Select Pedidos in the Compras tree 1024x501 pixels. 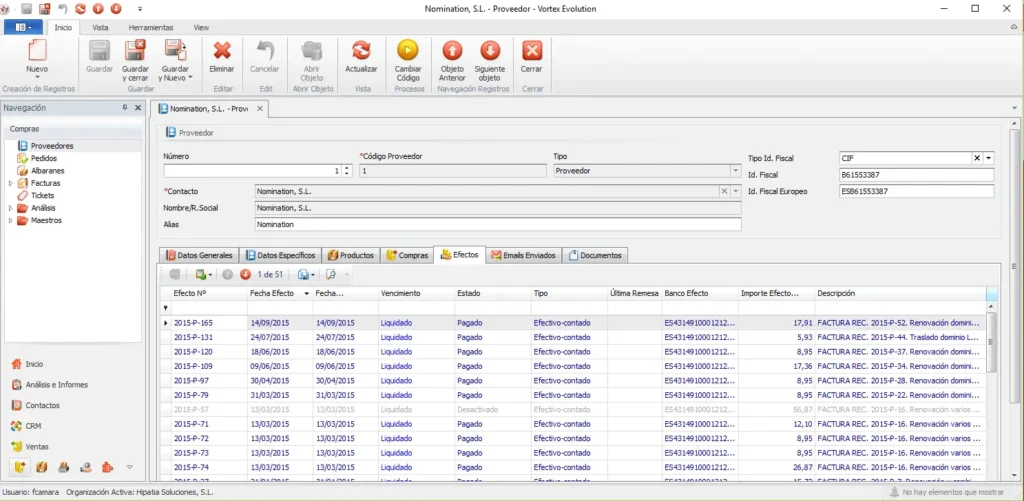click(44, 159)
